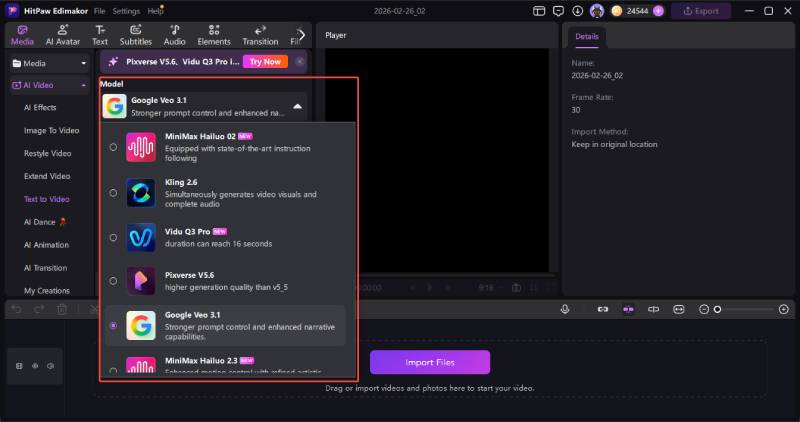This screenshot has height=422, width=800.
Task: Open the Settings menu
Action: [126, 11]
